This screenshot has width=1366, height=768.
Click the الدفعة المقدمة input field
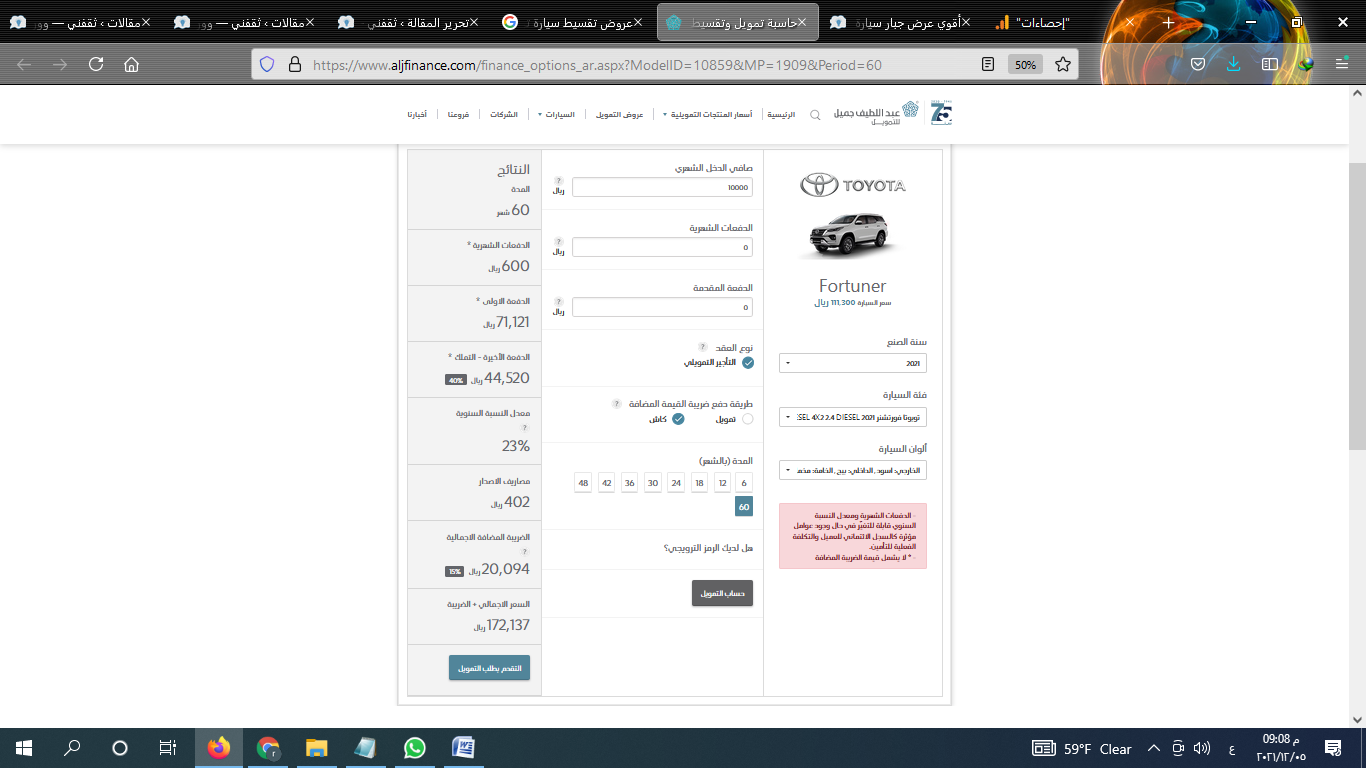pyautogui.click(x=662, y=307)
